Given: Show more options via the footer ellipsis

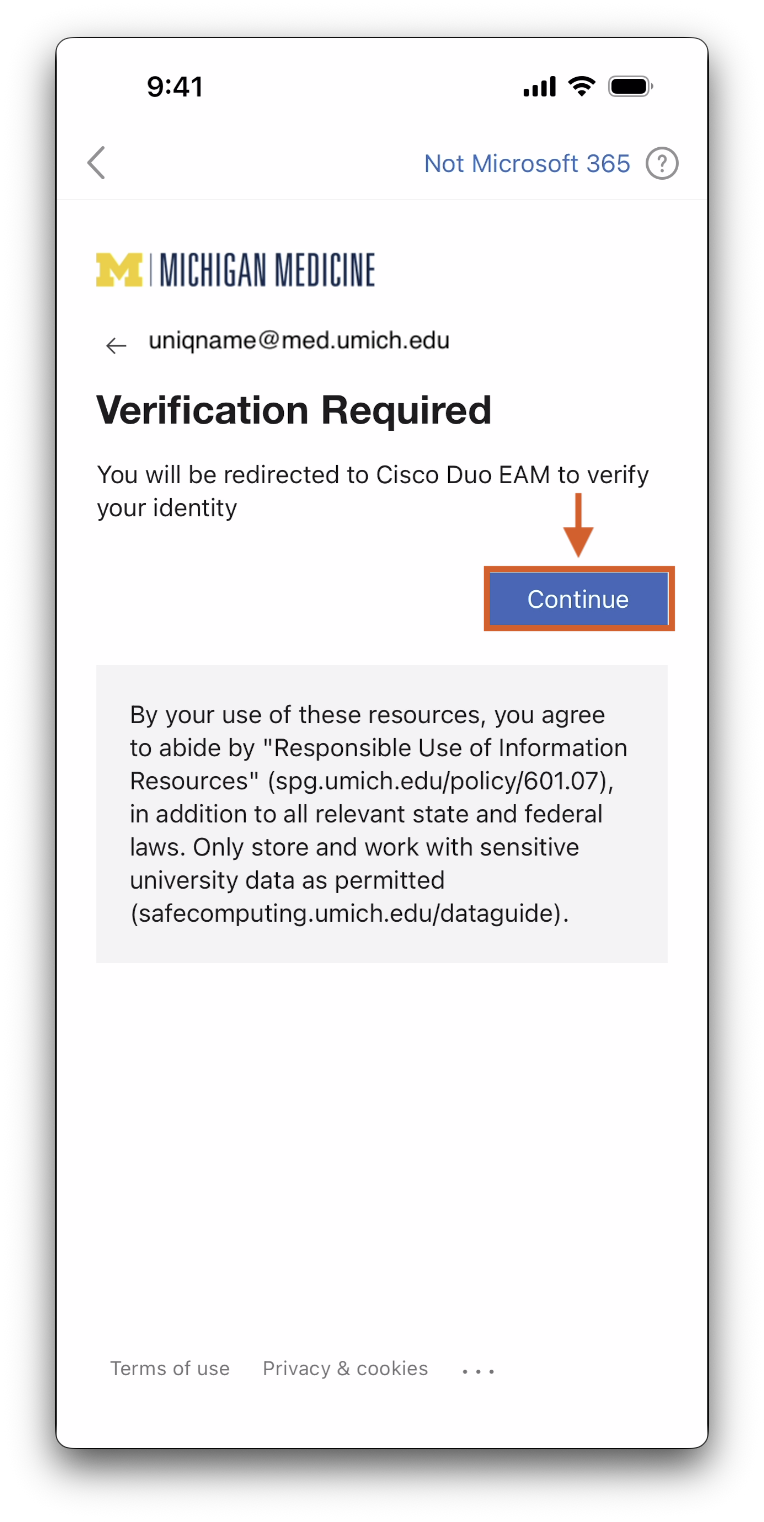Looking at the screenshot, I should [x=478, y=1371].
